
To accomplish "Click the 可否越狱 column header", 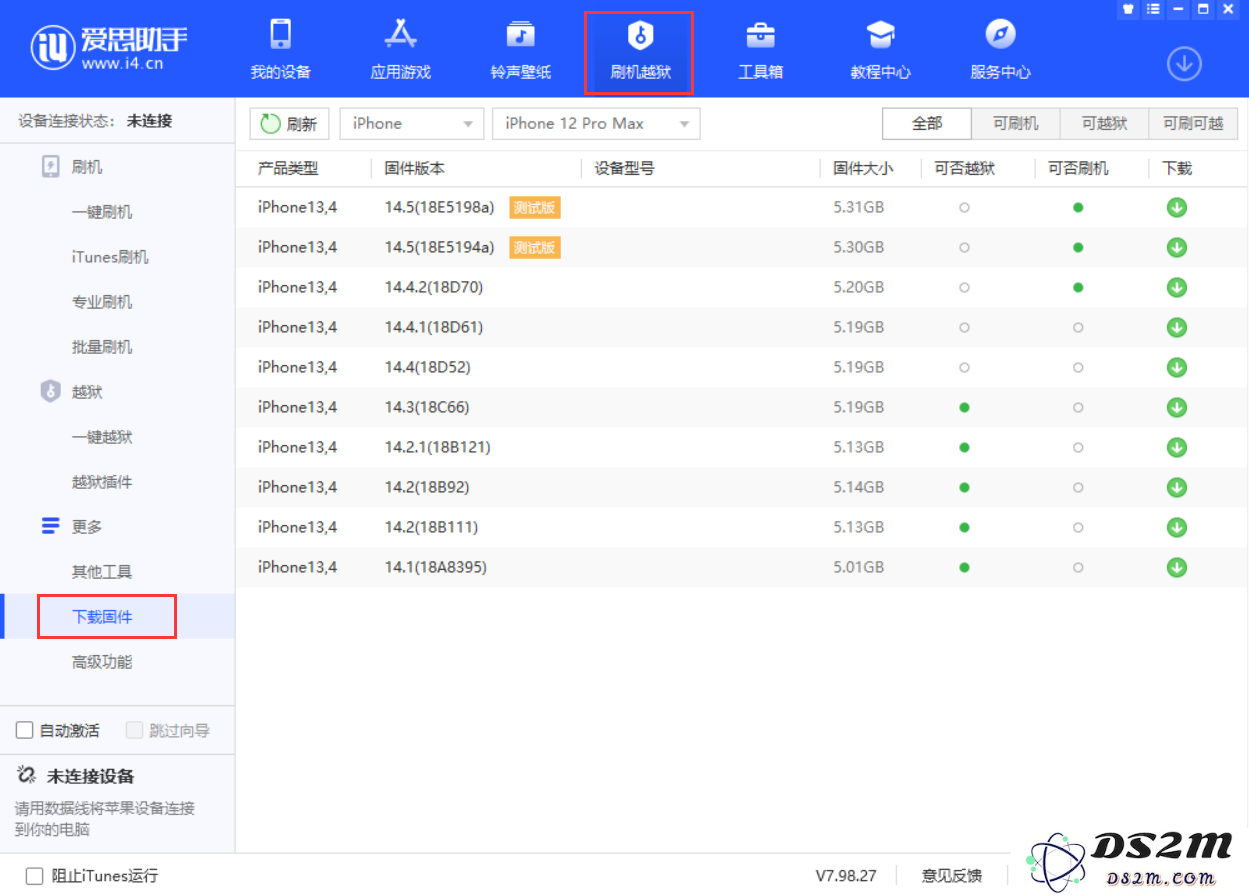I will point(965,168).
